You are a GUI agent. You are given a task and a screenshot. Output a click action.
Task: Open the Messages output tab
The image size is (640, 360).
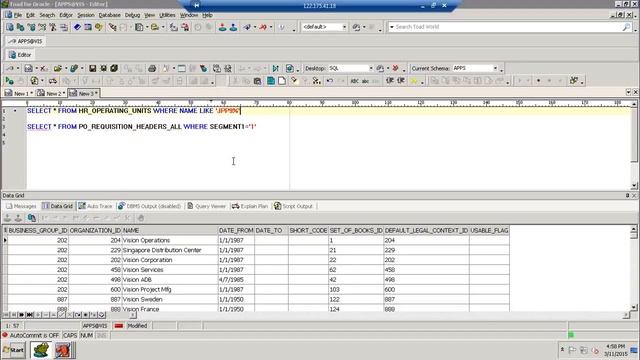pos(21,206)
